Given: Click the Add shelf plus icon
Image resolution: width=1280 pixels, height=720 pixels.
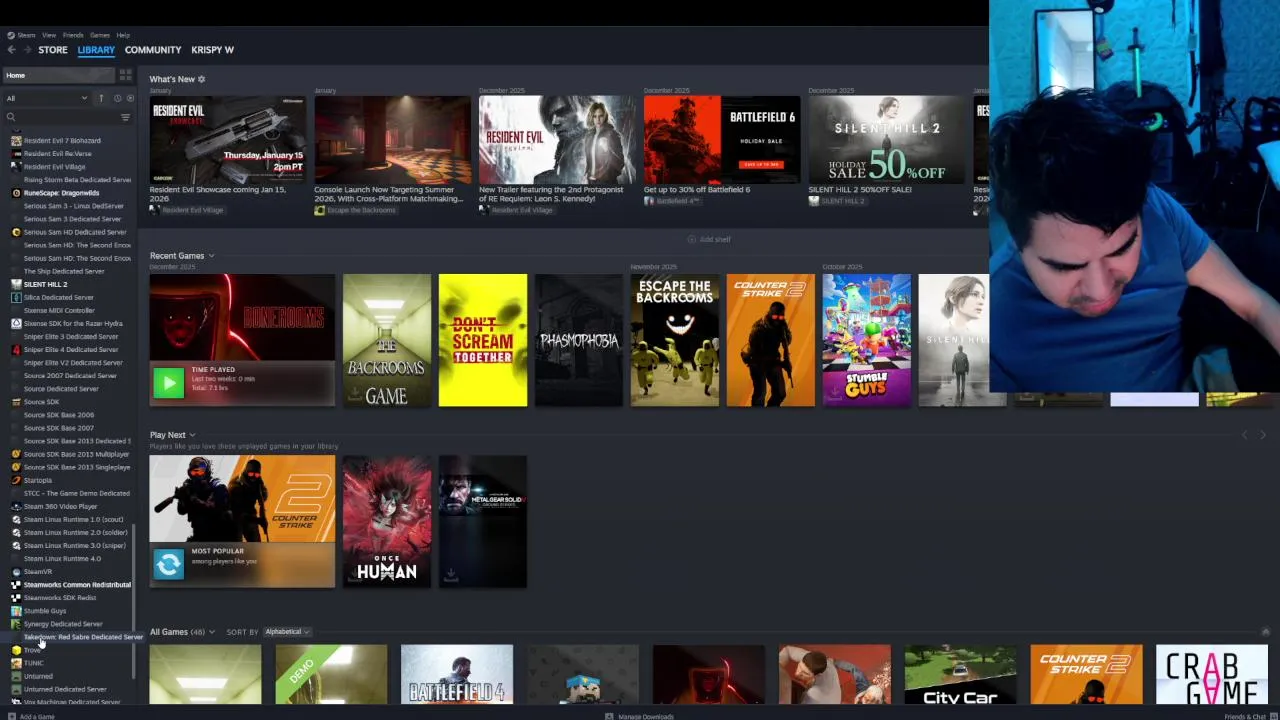Looking at the screenshot, I should point(691,239).
